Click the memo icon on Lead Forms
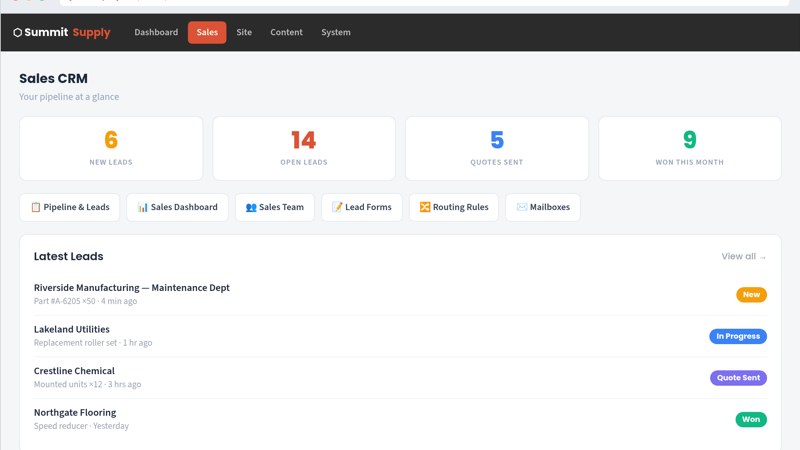800x450 pixels. [x=337, y=207]
